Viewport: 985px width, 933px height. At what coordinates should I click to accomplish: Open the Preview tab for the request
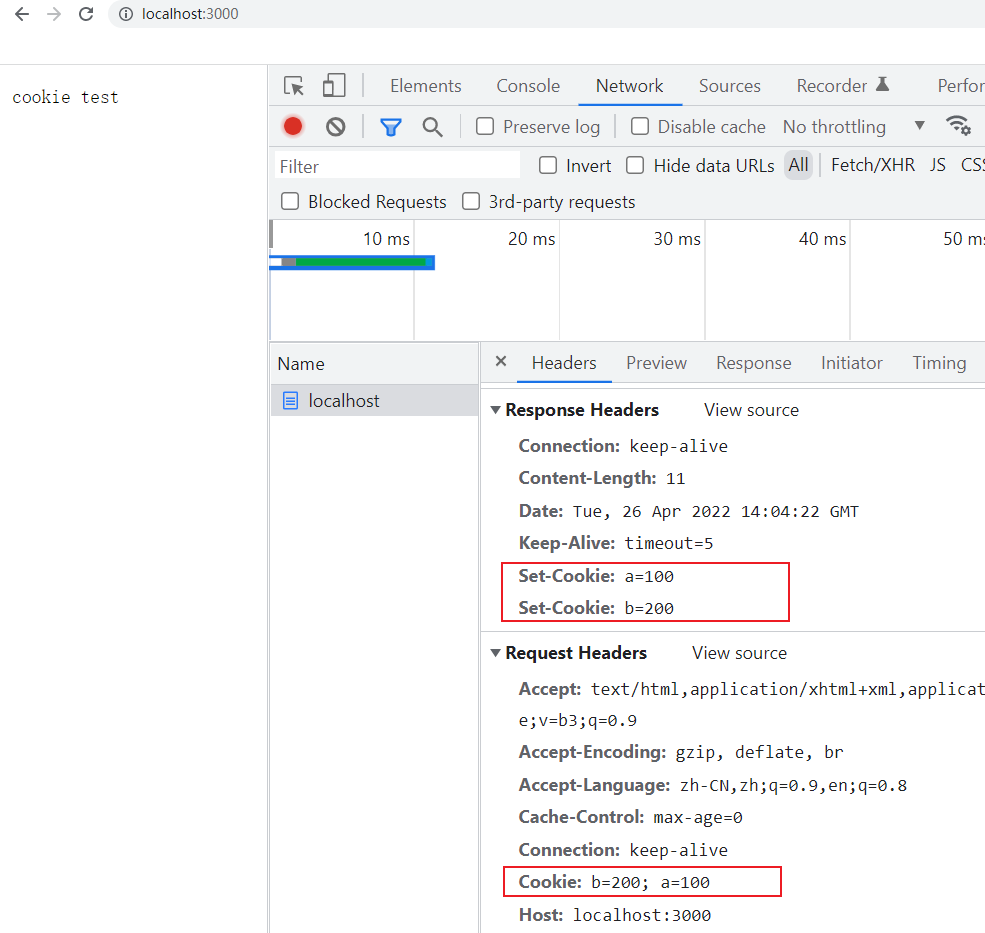point(656,362)
